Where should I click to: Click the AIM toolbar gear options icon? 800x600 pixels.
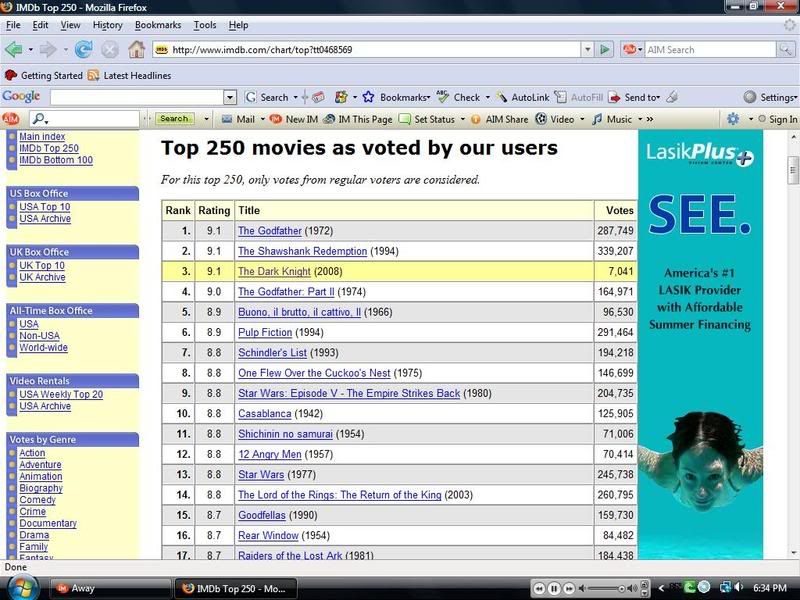click(733, 119)
